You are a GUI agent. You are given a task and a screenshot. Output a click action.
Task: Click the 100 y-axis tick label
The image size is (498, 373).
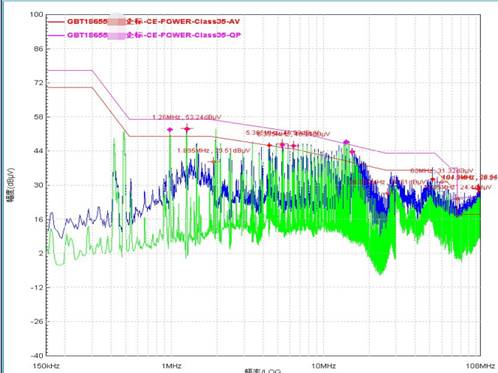(37, 14)
